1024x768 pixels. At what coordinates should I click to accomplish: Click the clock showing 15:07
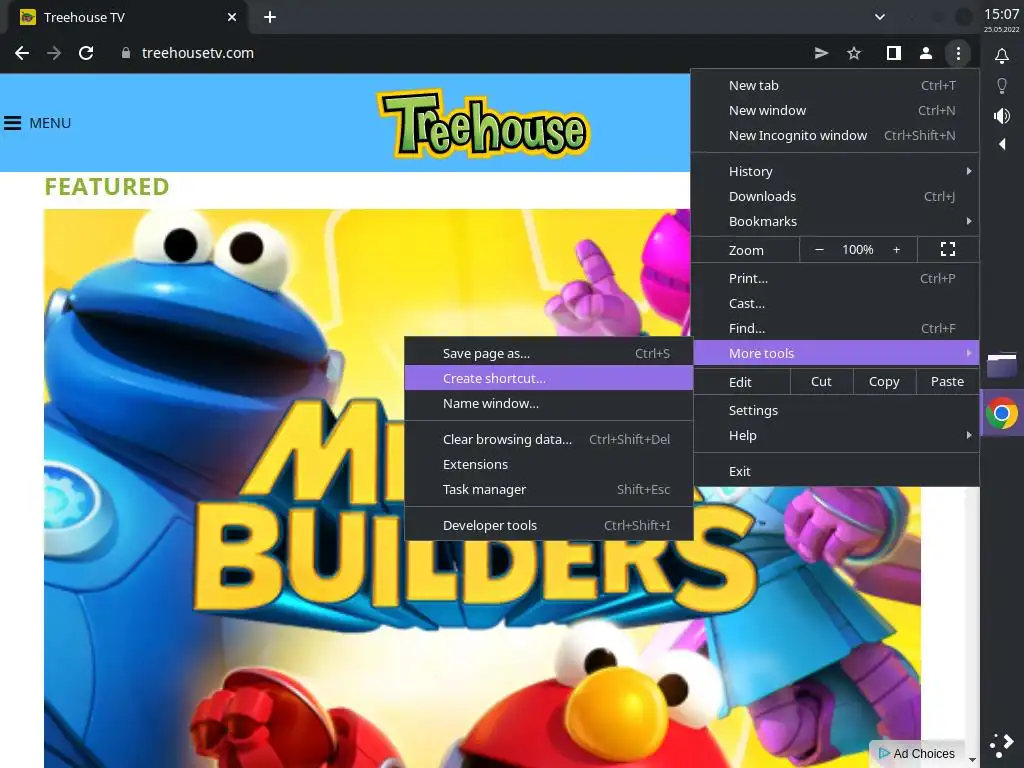coord(1001,14)
